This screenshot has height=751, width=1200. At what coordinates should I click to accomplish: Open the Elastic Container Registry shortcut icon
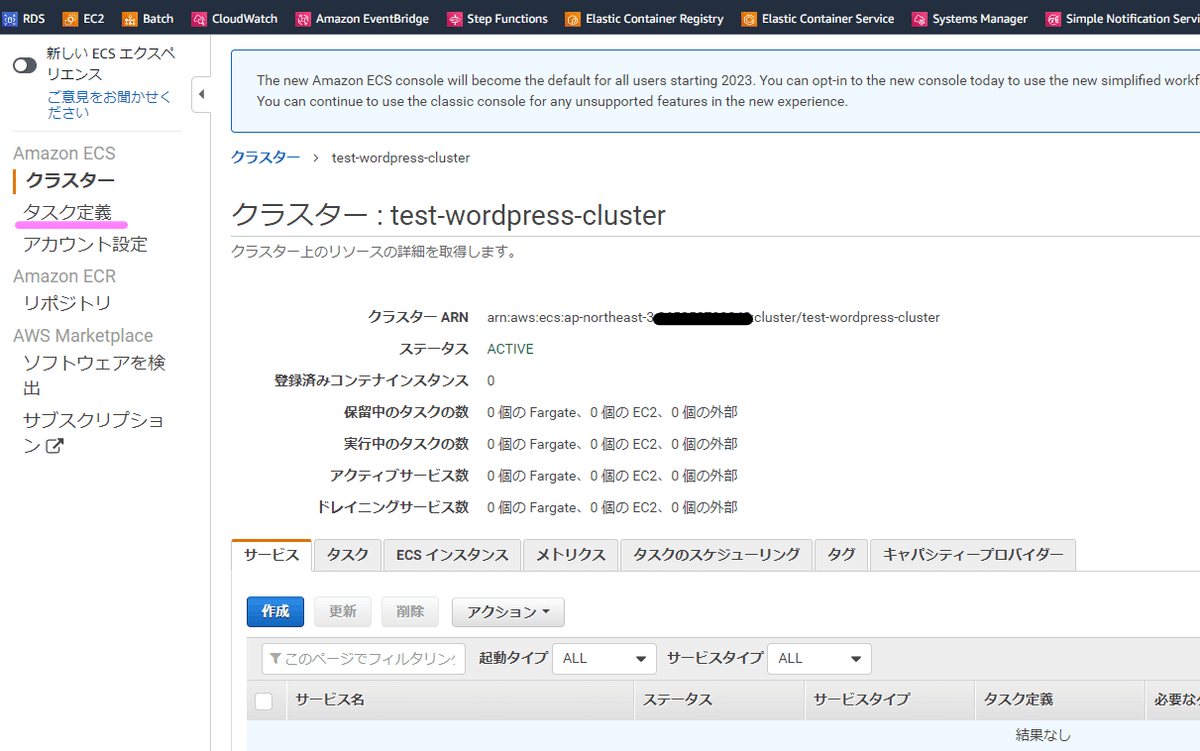click(x=573, y=18)
